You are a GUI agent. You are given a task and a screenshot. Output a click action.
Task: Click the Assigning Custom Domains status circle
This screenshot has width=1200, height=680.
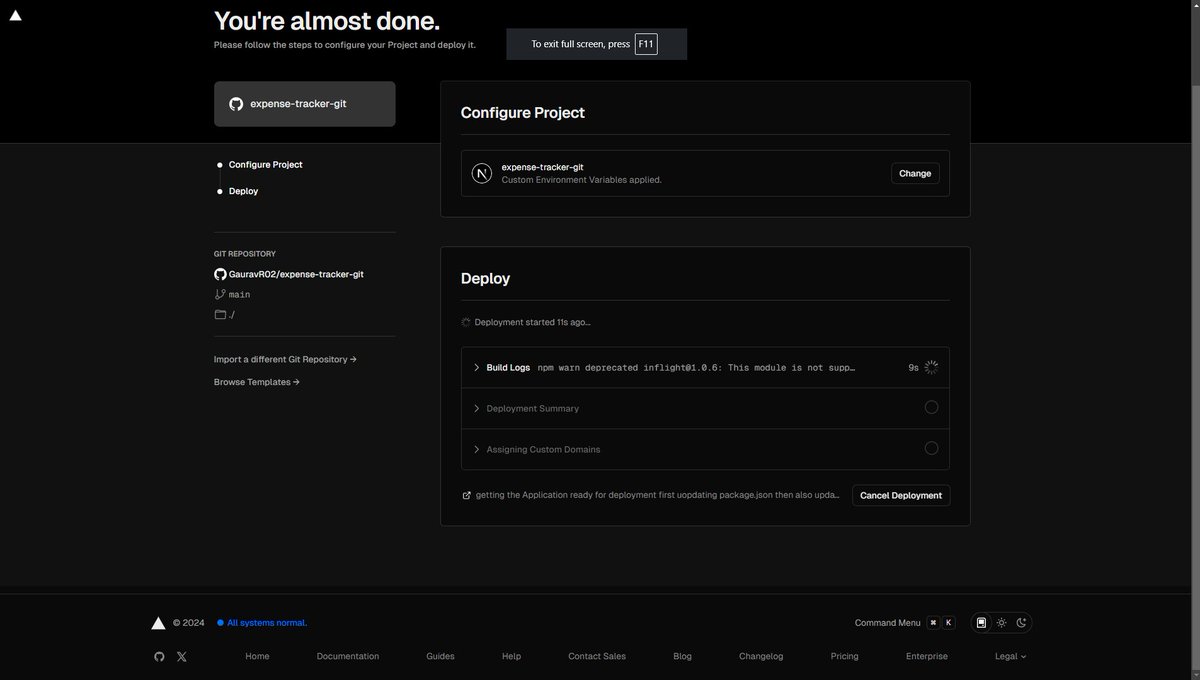(x=931, y=448)
